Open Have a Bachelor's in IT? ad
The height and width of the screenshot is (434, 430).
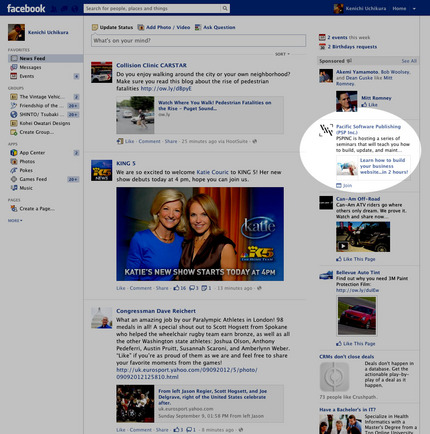pos(348,410)
